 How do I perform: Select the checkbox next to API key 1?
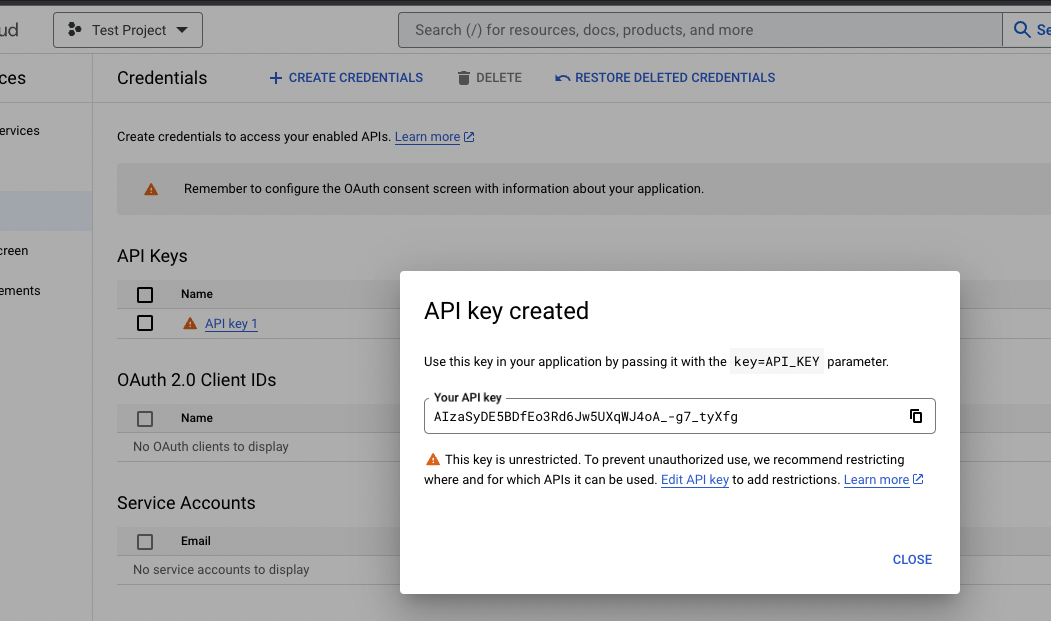(x=145, y=323)
